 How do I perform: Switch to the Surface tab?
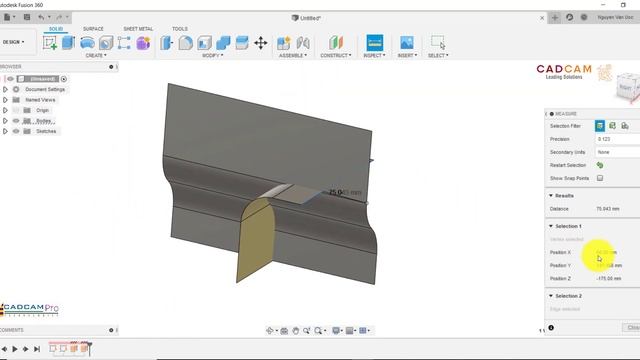(93, 29)
